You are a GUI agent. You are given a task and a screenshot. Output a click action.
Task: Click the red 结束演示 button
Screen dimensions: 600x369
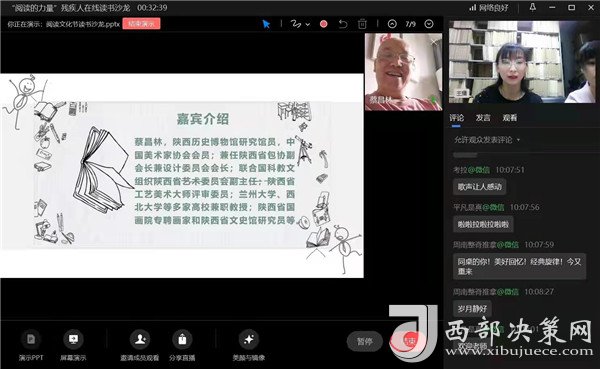(x=142, y=24)
